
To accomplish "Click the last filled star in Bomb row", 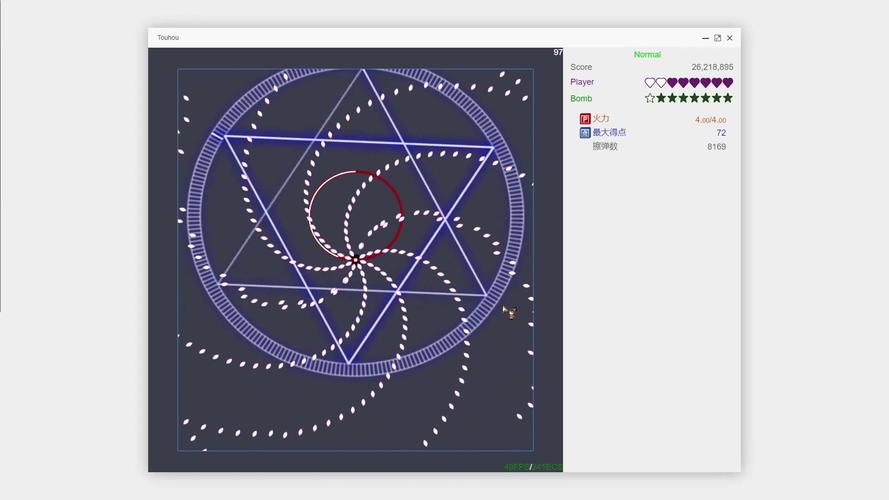I will tap(728, 98).
